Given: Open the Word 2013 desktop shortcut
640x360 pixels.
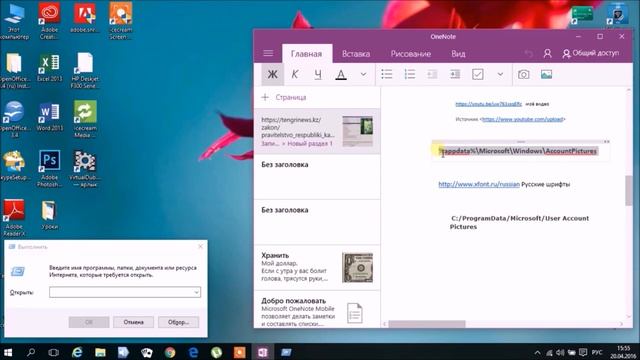Looking at the screenshot, I should tap(49, 117).
